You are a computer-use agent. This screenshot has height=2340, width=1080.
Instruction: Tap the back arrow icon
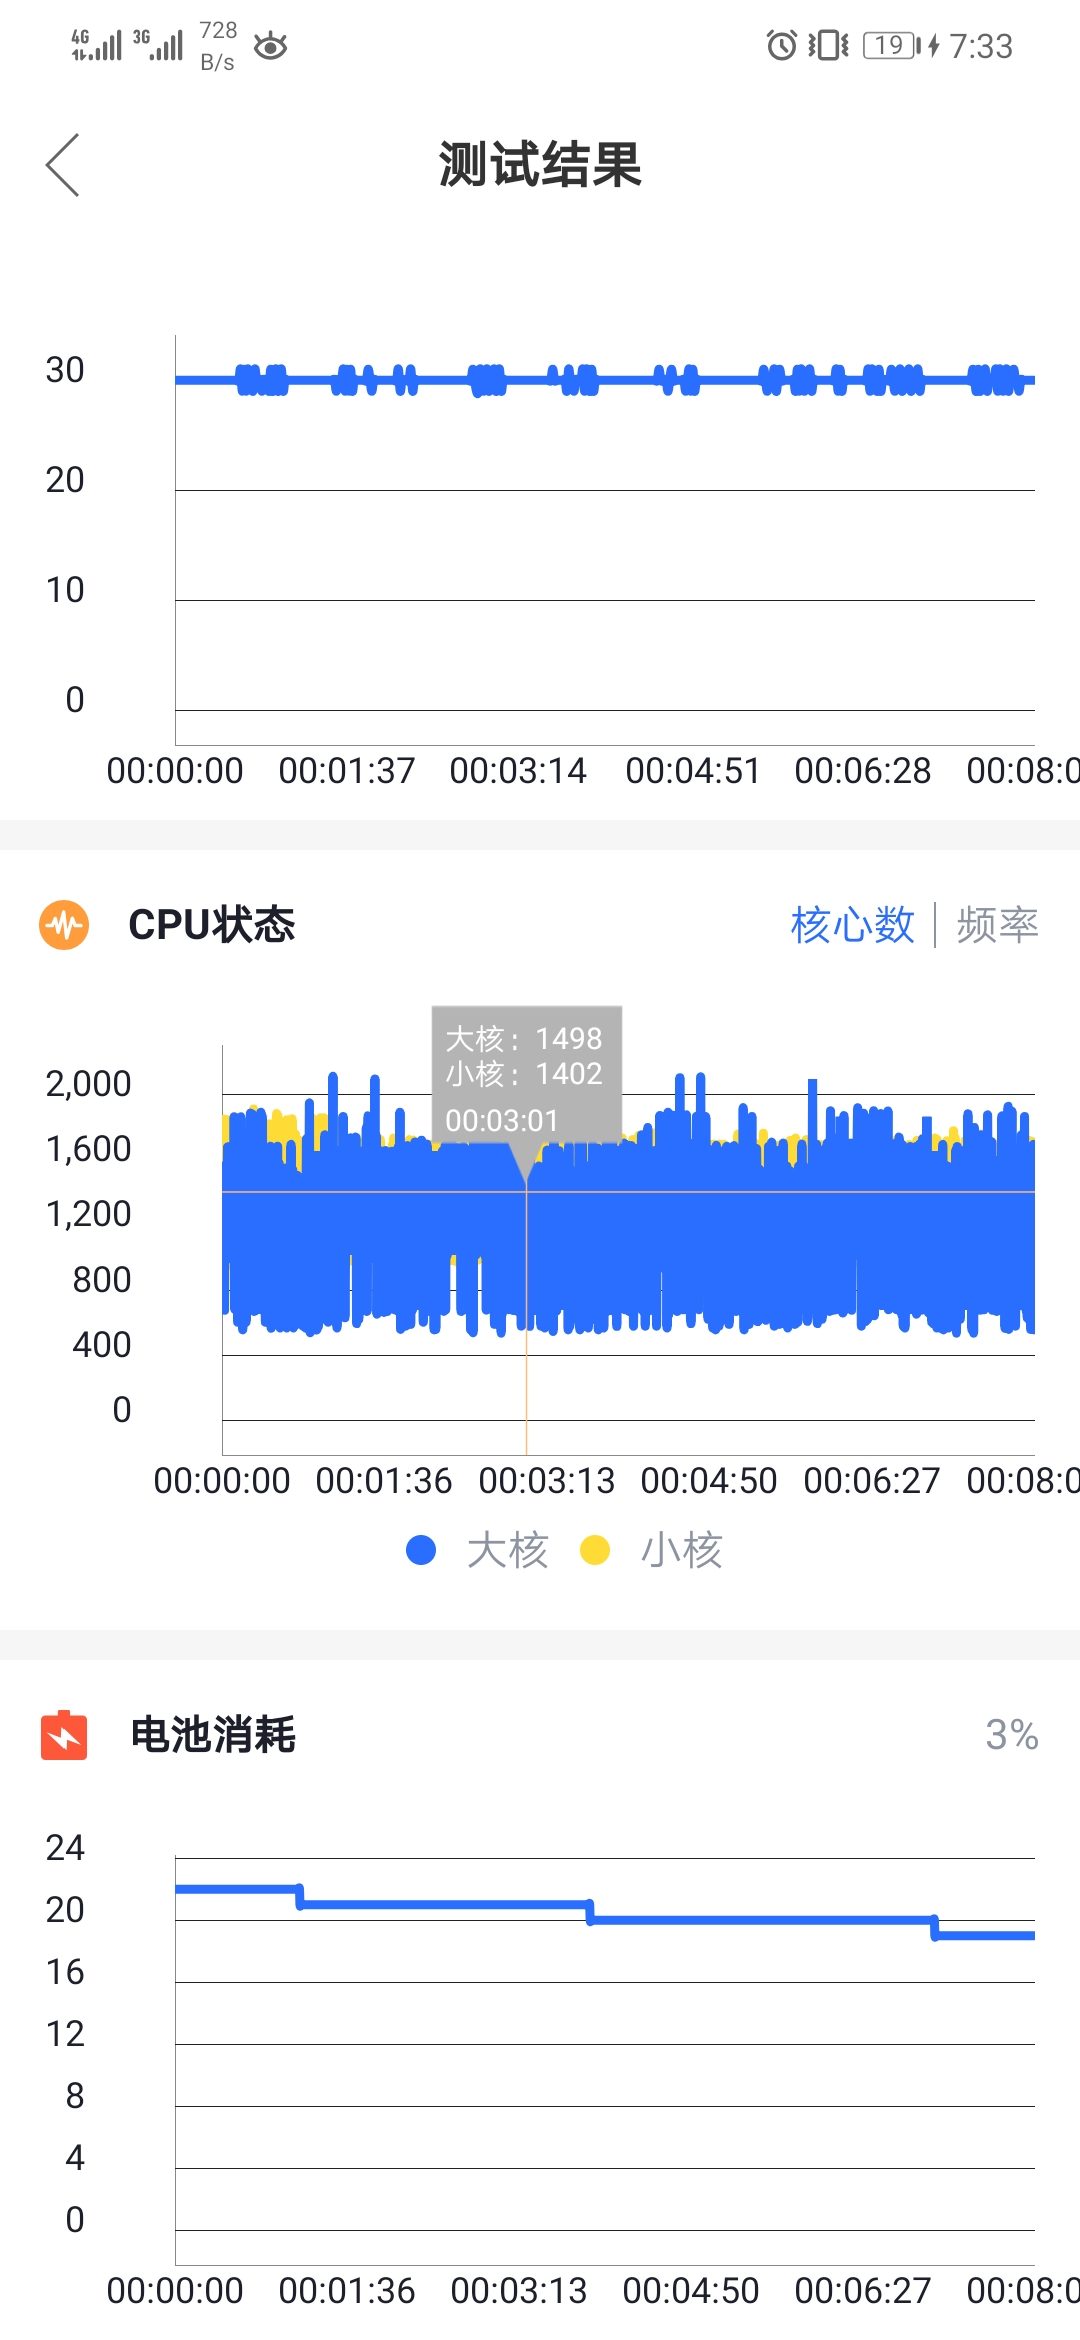(62, 165)
